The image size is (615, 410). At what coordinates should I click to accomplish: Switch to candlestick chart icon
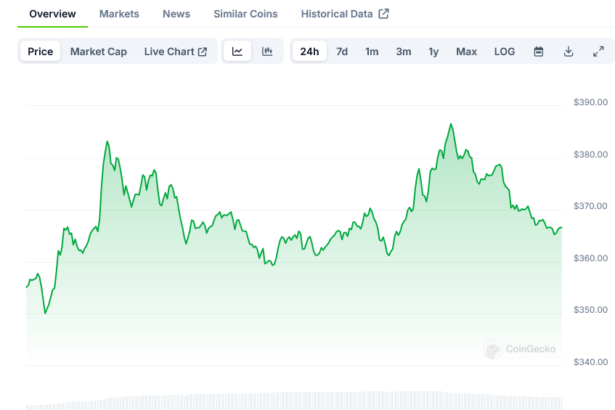[x=267, y=52]
